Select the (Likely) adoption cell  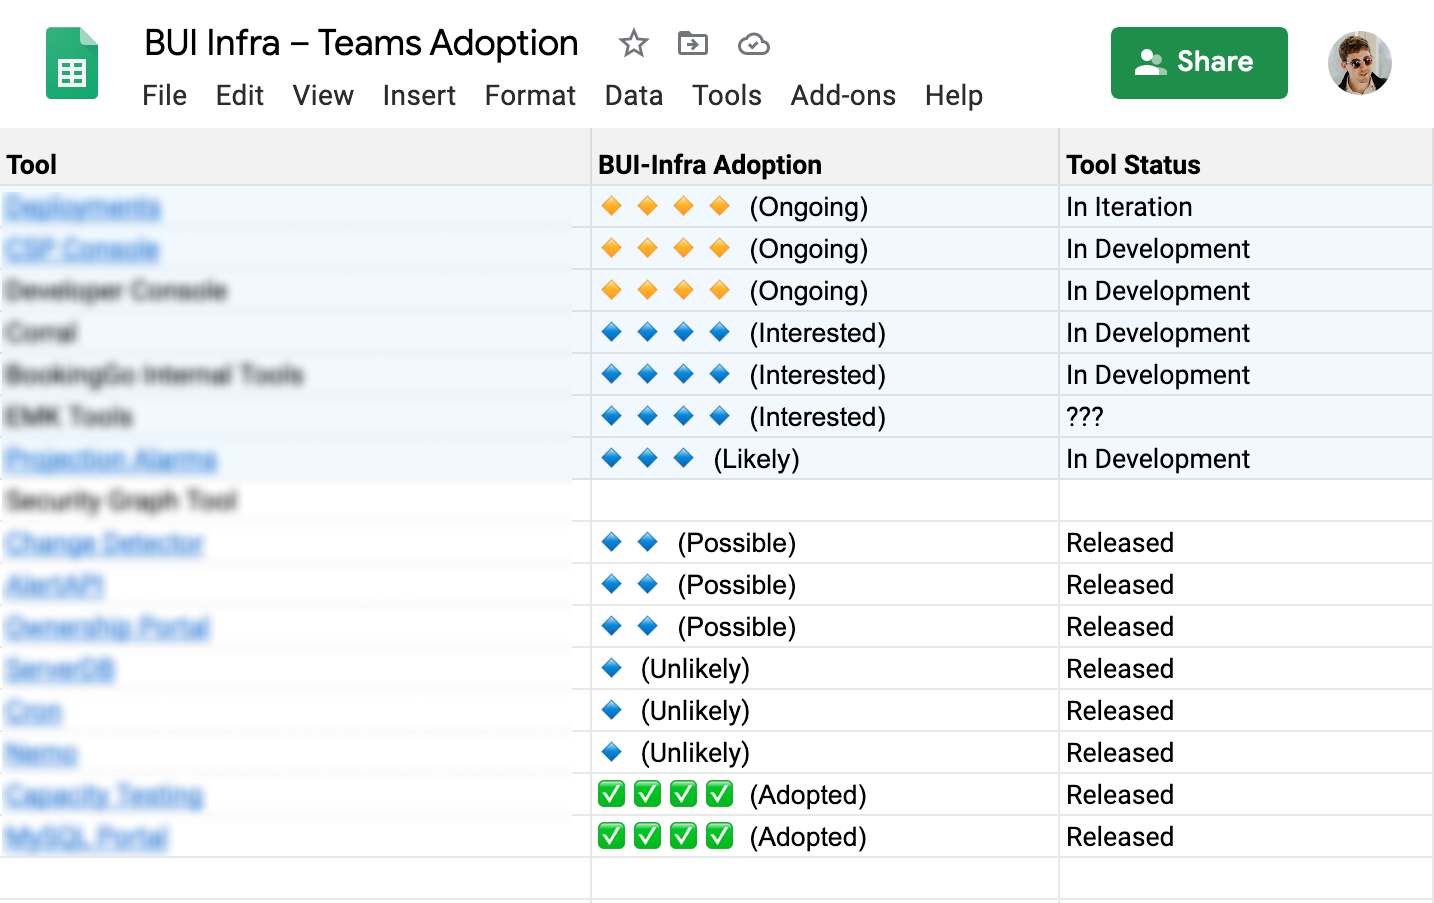824,459
